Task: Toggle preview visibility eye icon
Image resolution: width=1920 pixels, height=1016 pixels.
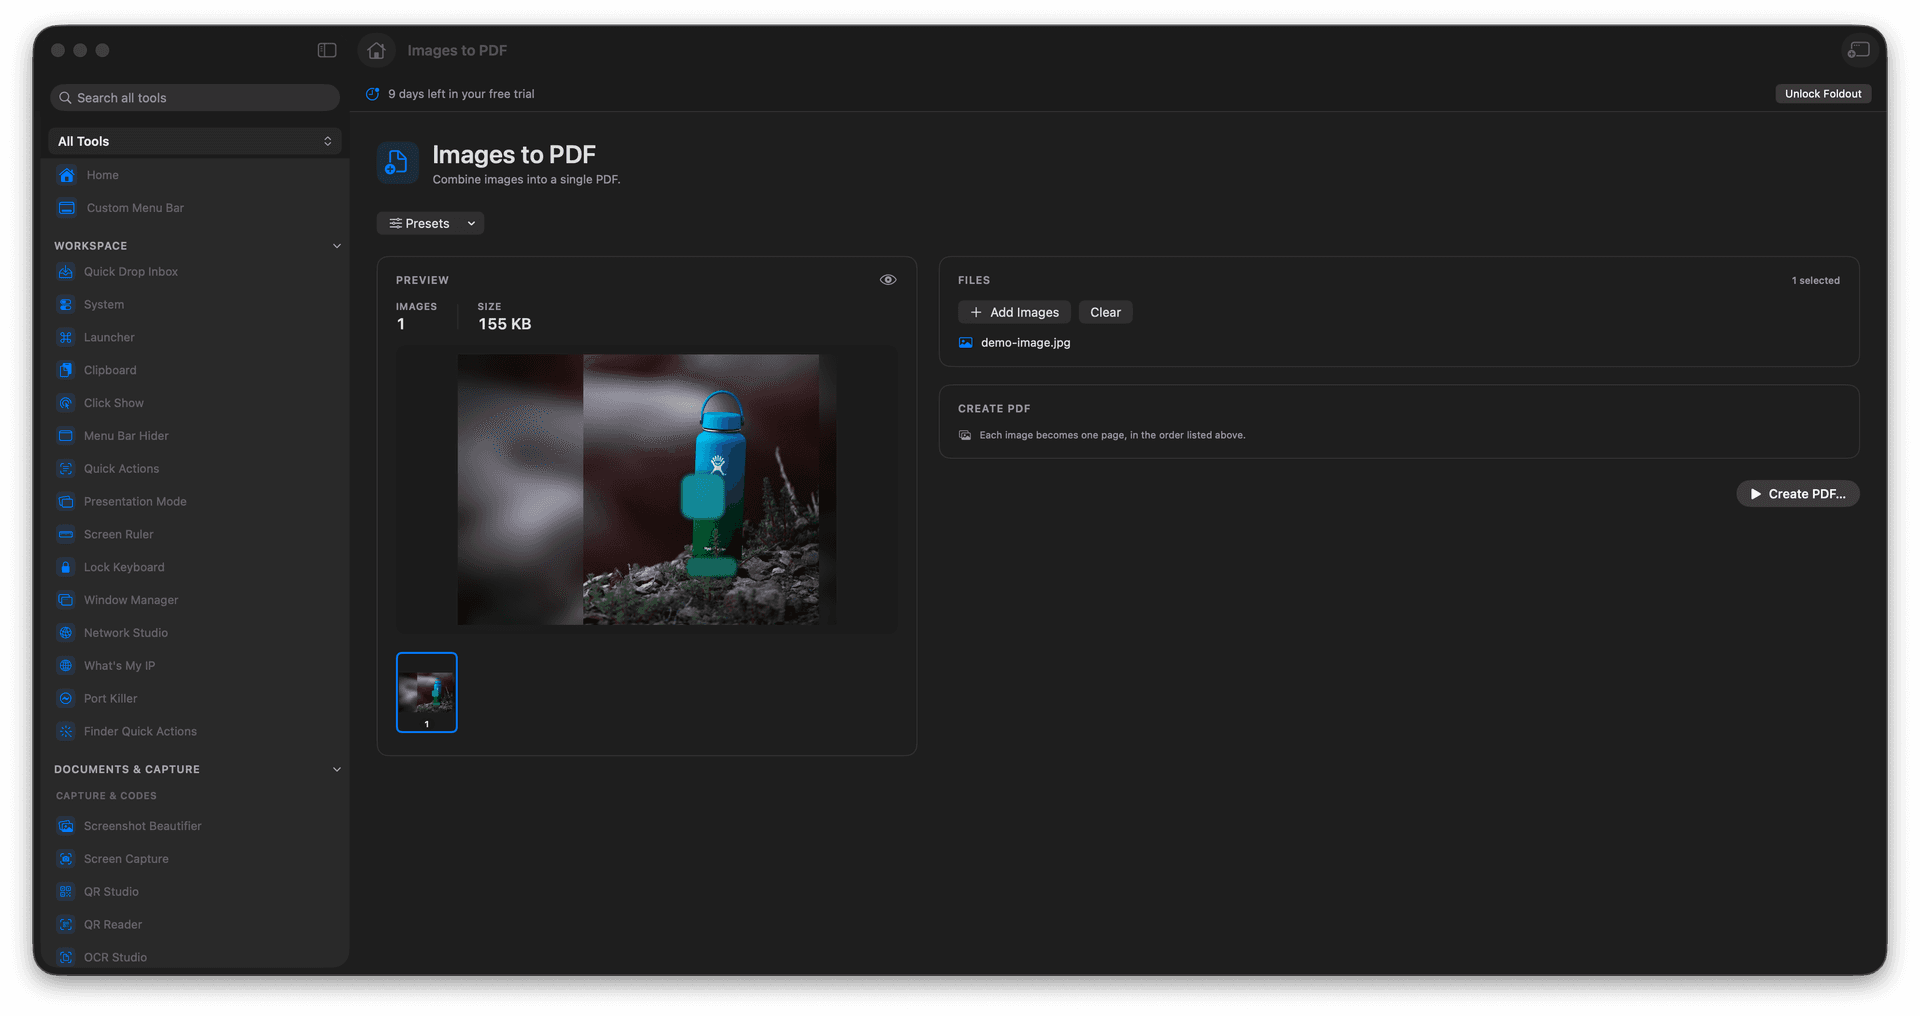Action: click(x=888, y=280)
